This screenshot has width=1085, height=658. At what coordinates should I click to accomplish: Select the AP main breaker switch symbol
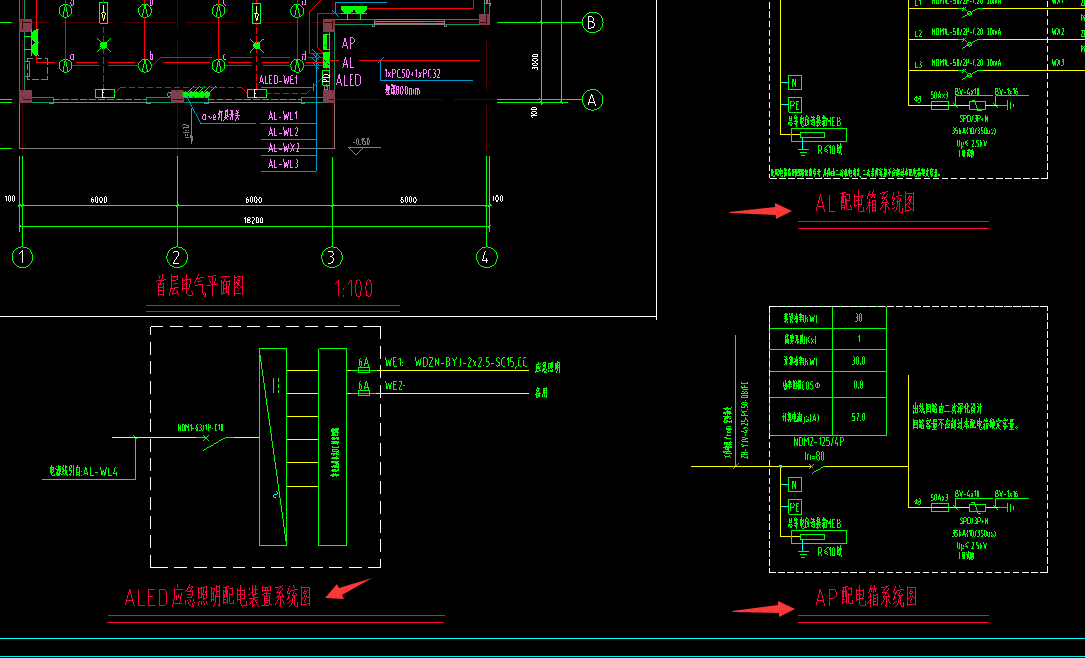817,468
